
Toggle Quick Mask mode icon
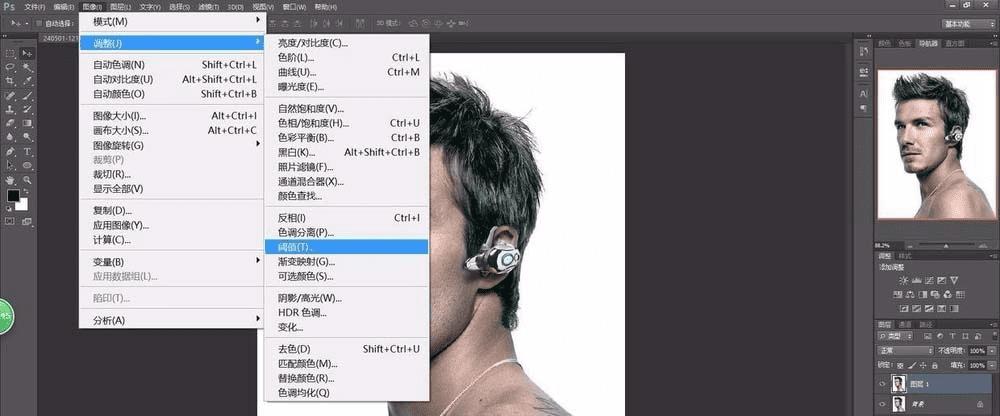click(10, 221)
